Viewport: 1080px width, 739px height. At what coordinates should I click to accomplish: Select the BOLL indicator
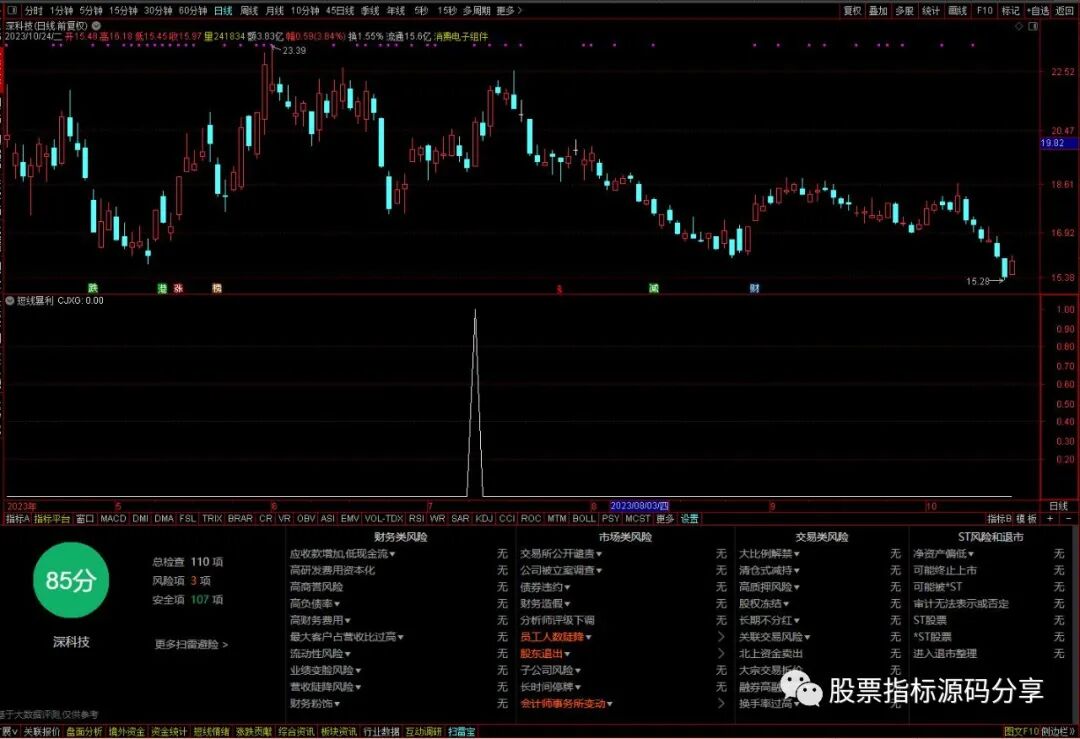click(583, 519)
